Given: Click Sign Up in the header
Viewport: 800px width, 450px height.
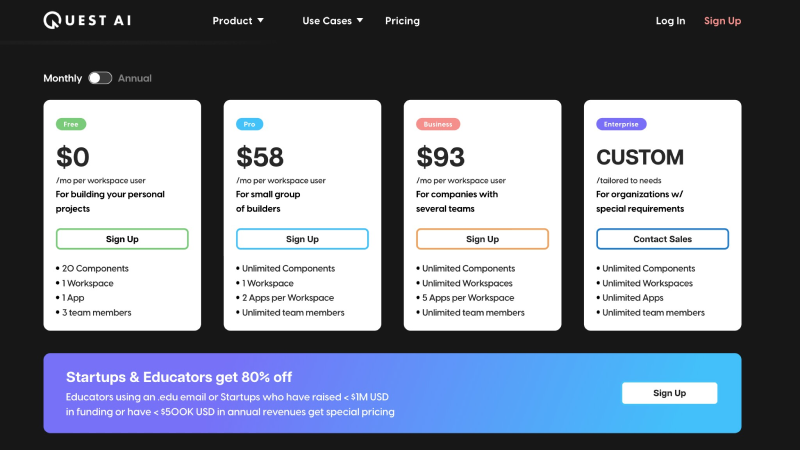Looking at the screenshot, I should [x=722, y=20].
